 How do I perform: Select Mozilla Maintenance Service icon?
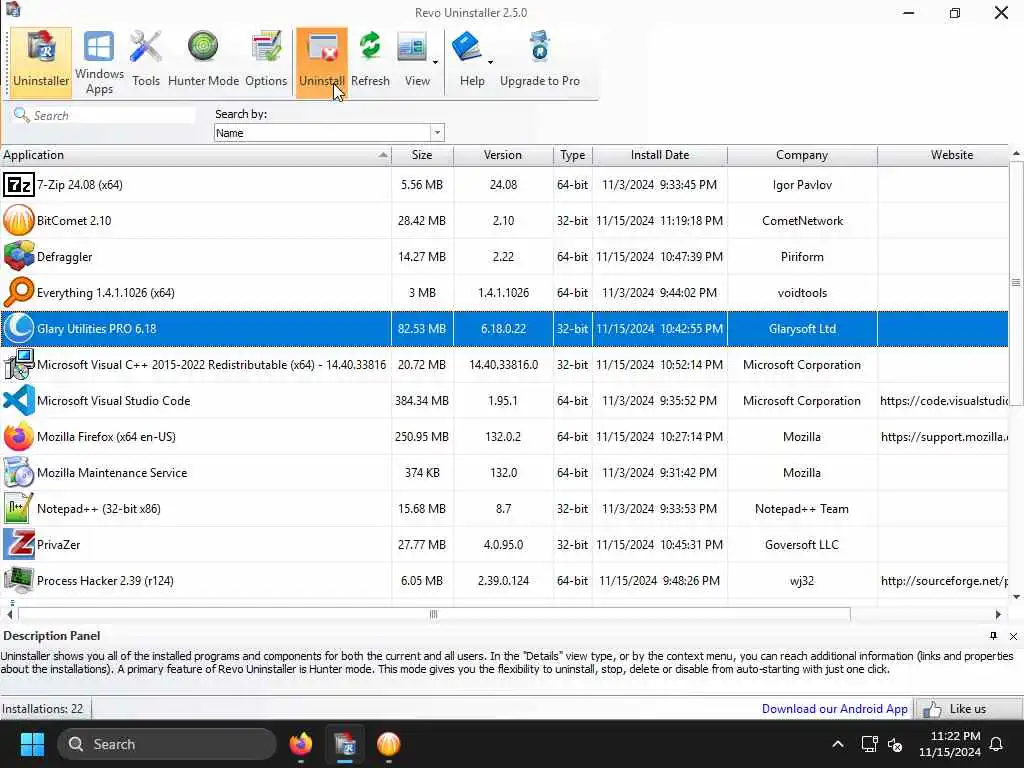pyautogui.click(x=18, y=472)
